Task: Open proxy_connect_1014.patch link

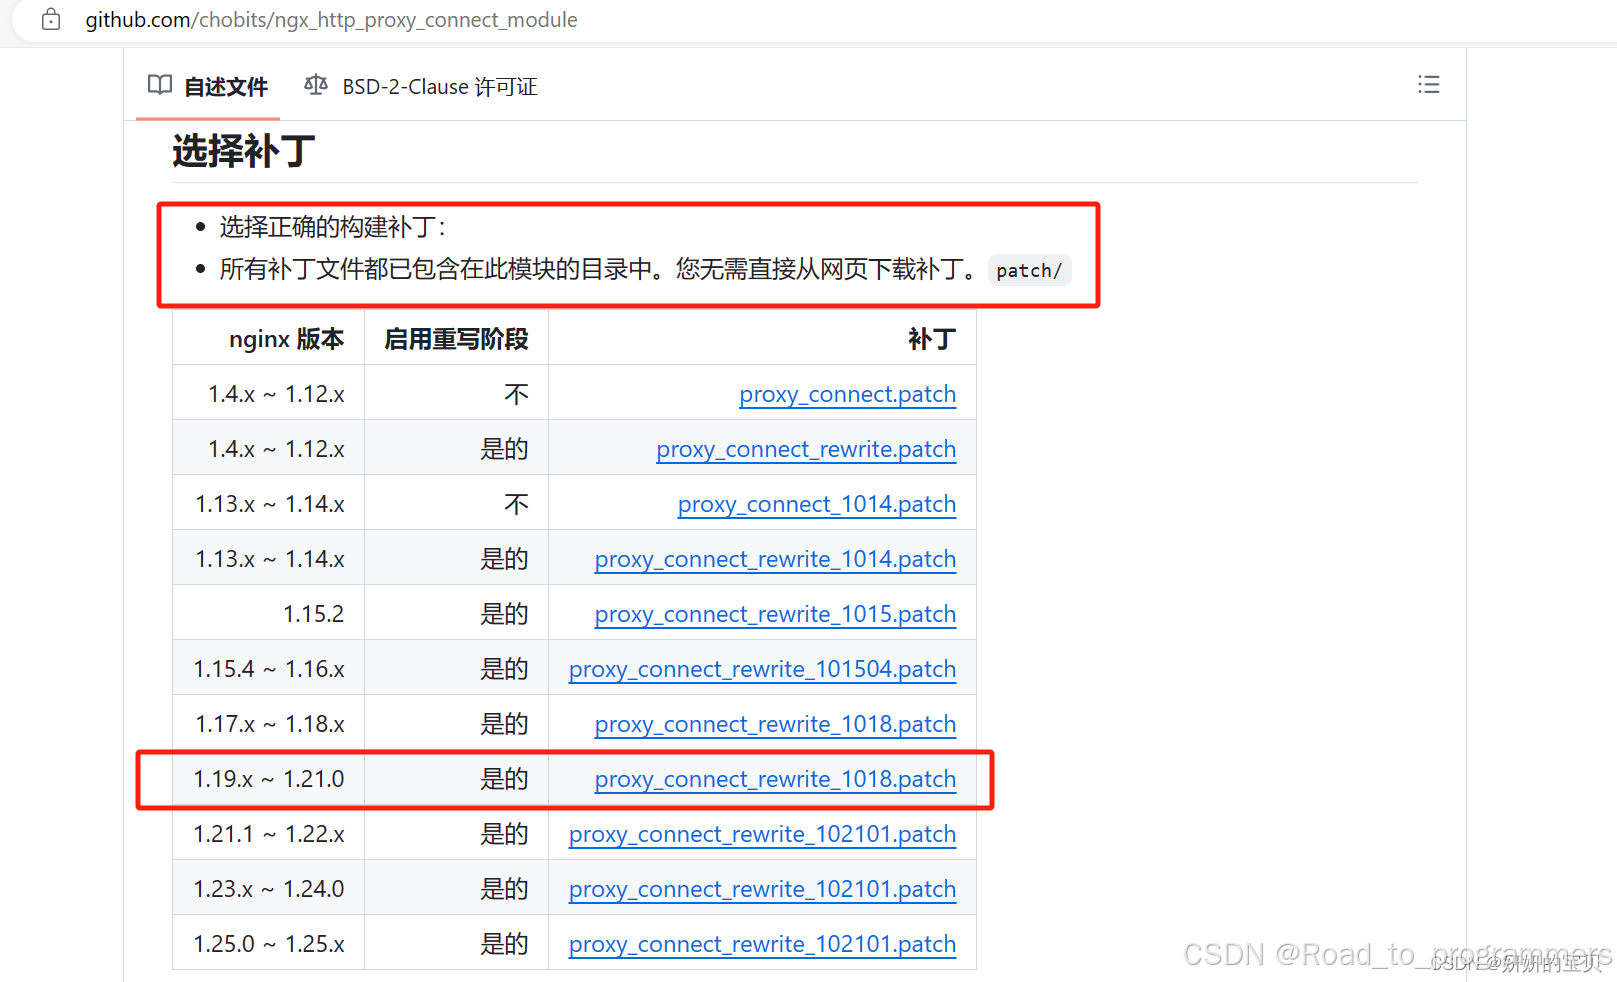Action: [x=817, y=504]
